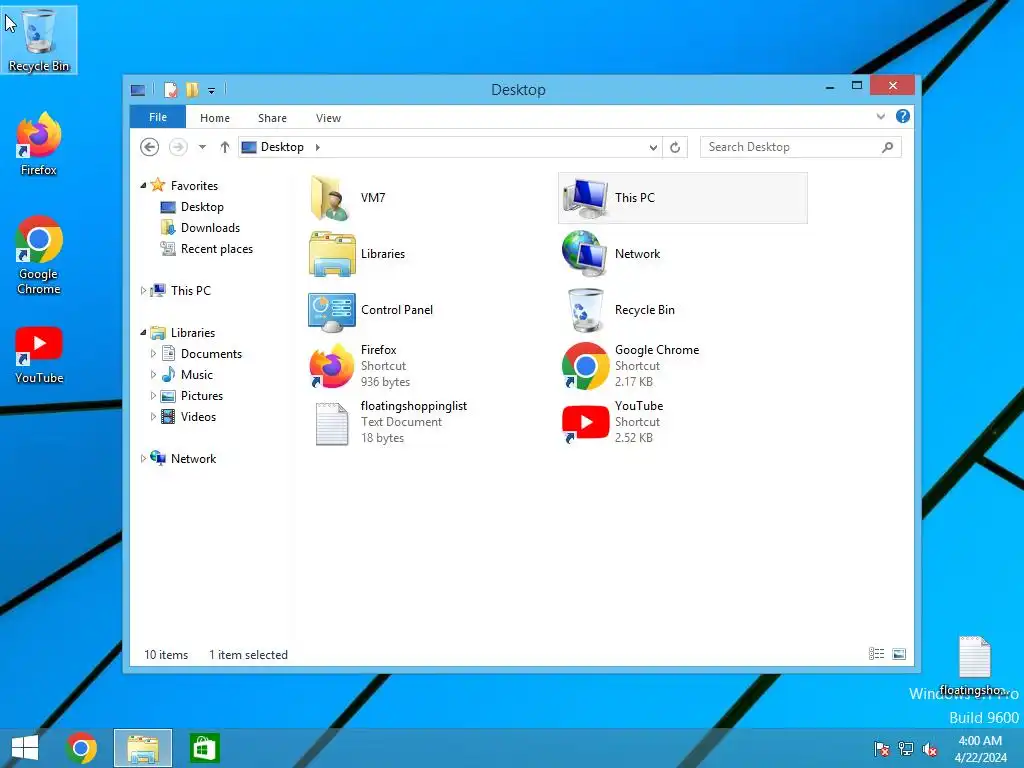
Task: Expand Network in navigation pane
Action: [x=143, y=458]
